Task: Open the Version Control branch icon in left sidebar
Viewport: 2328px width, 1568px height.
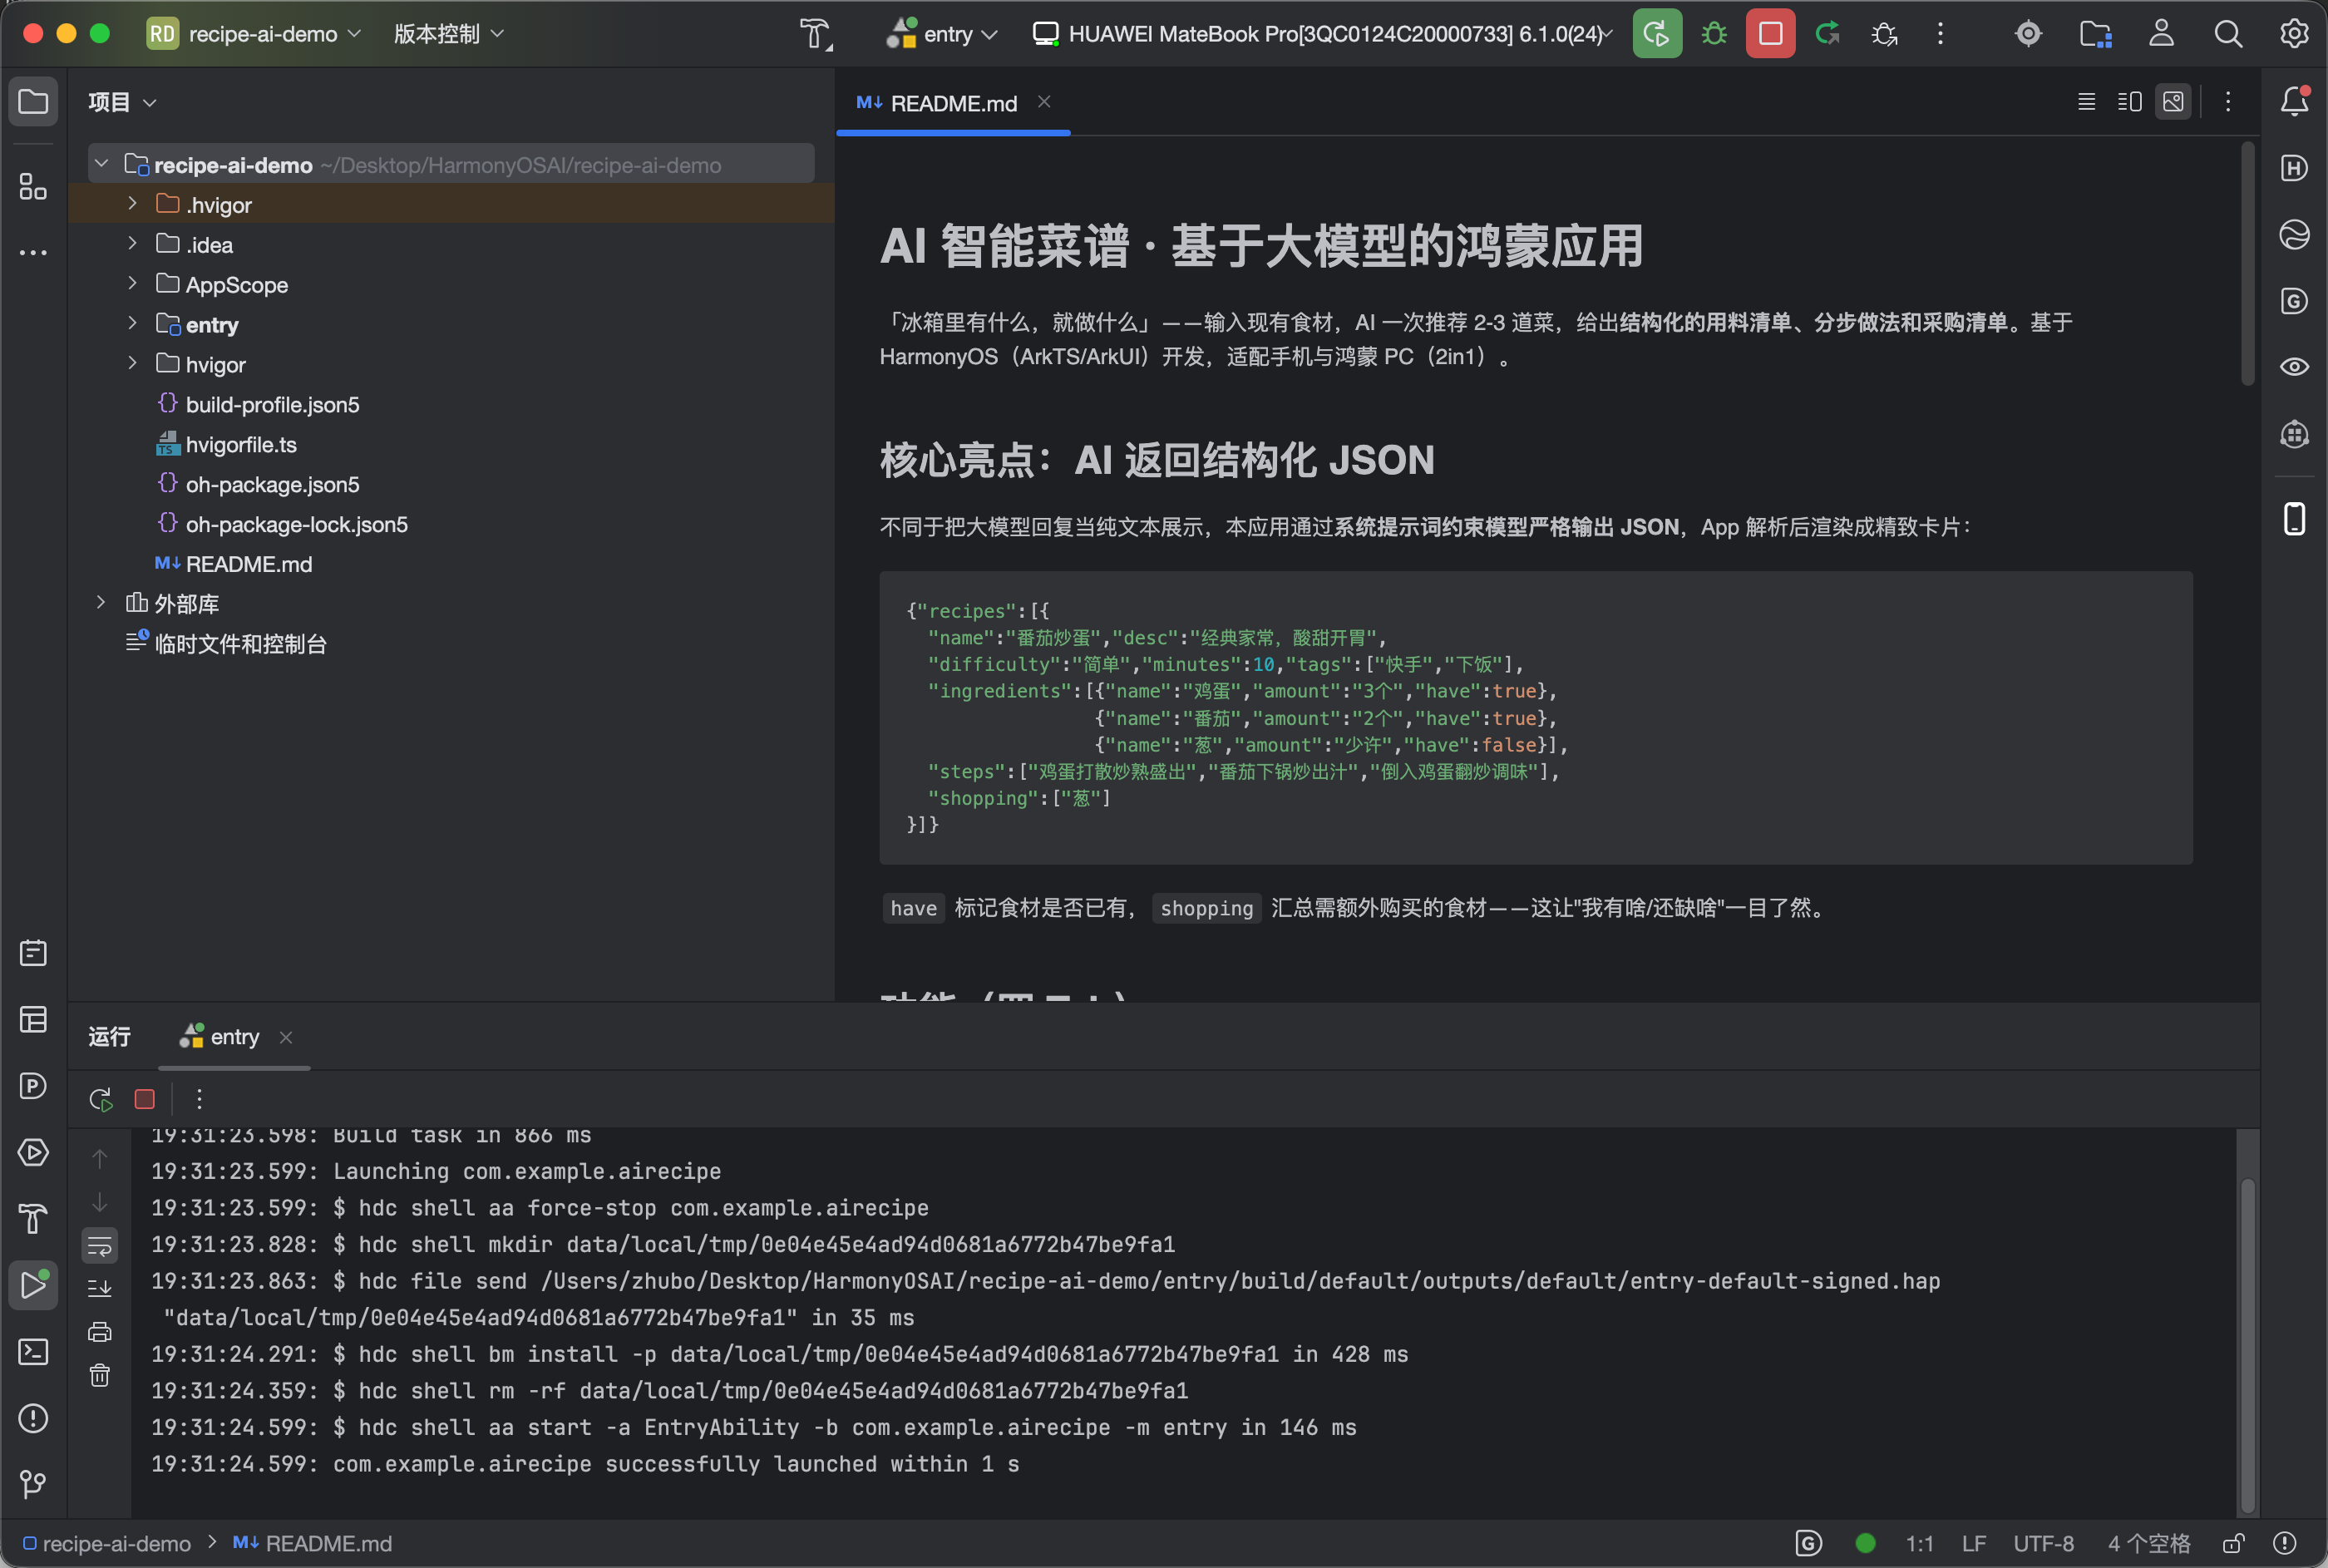Action: tap(33, 1484)
